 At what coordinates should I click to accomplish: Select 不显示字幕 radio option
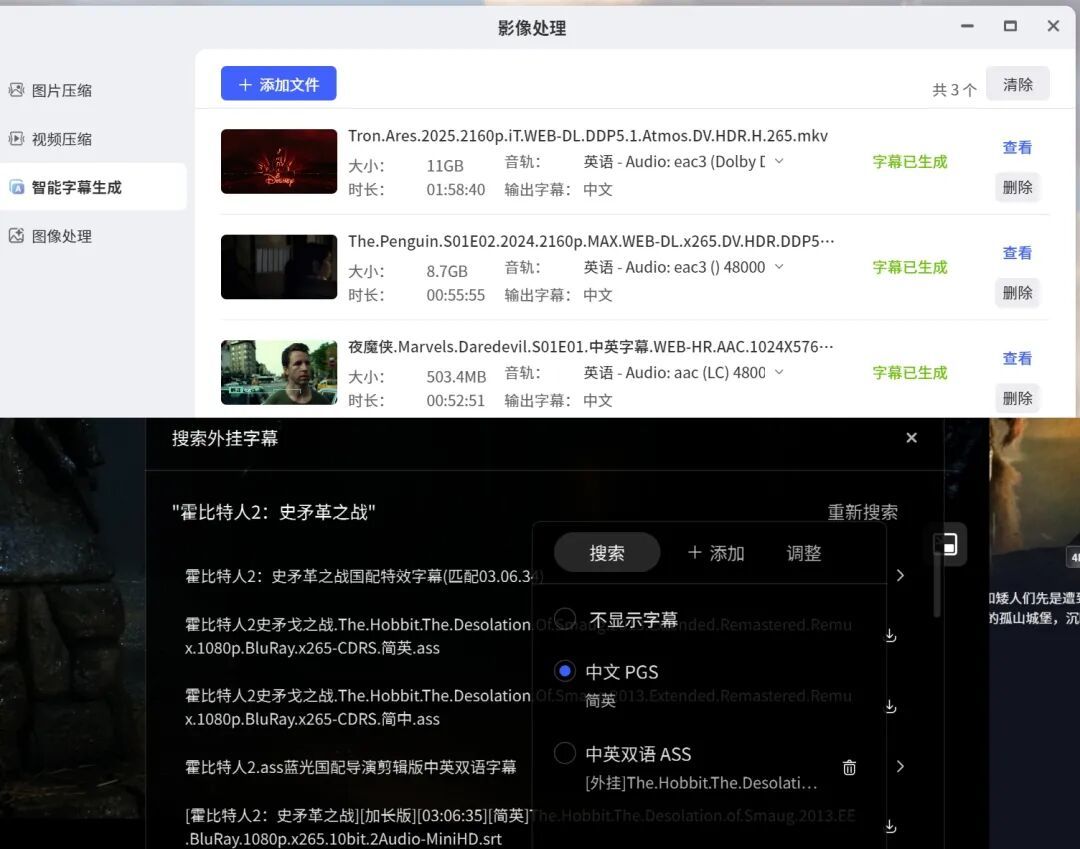point(565,618)
